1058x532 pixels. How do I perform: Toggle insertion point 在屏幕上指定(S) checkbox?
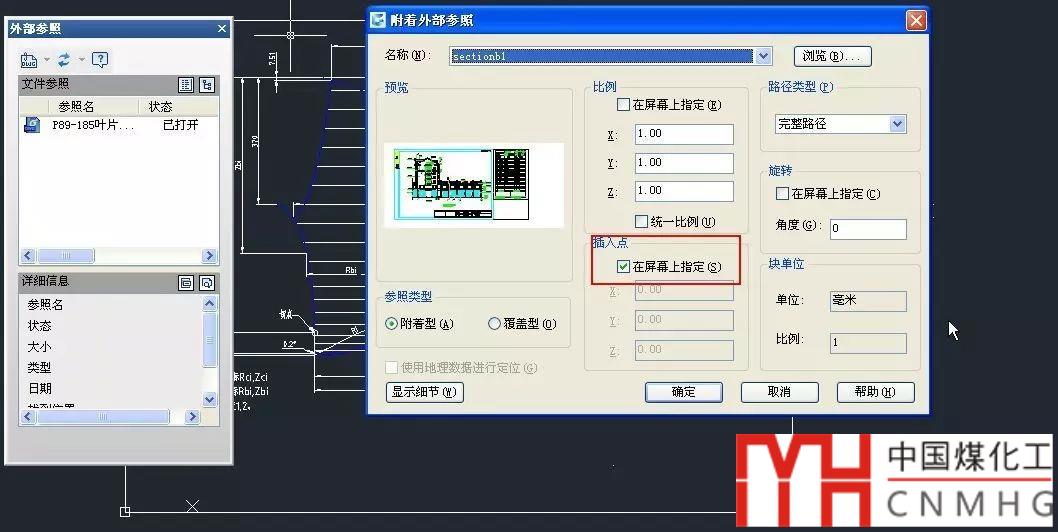pyautogui.click(x=623, y=267)
